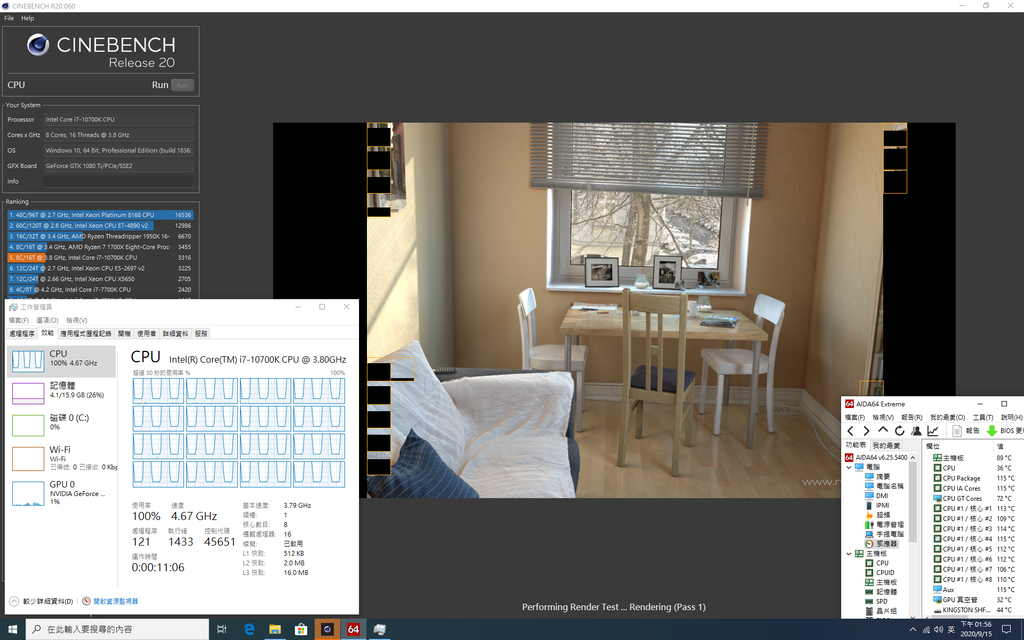Click the resource monitor gauge icon in Task Manager
1024x640 pixels.
(86, 601)
